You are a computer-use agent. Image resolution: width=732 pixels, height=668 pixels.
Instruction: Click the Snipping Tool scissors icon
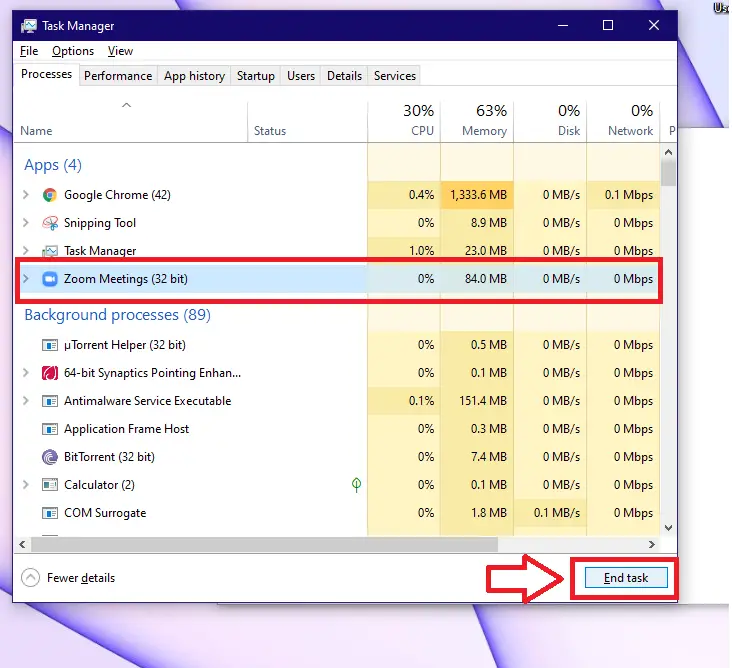[x=49, y=223]
